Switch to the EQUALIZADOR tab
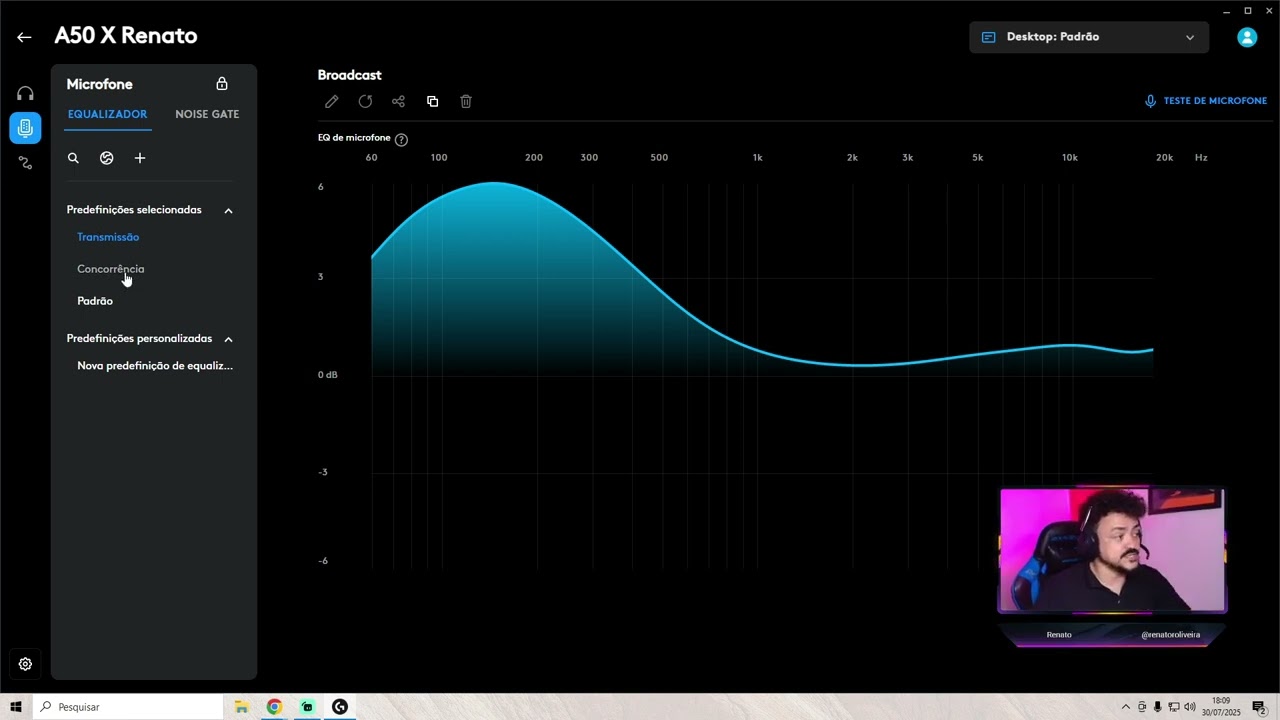Image resolution: width=1280 pixels, height=720 pixels. [107, 114]
